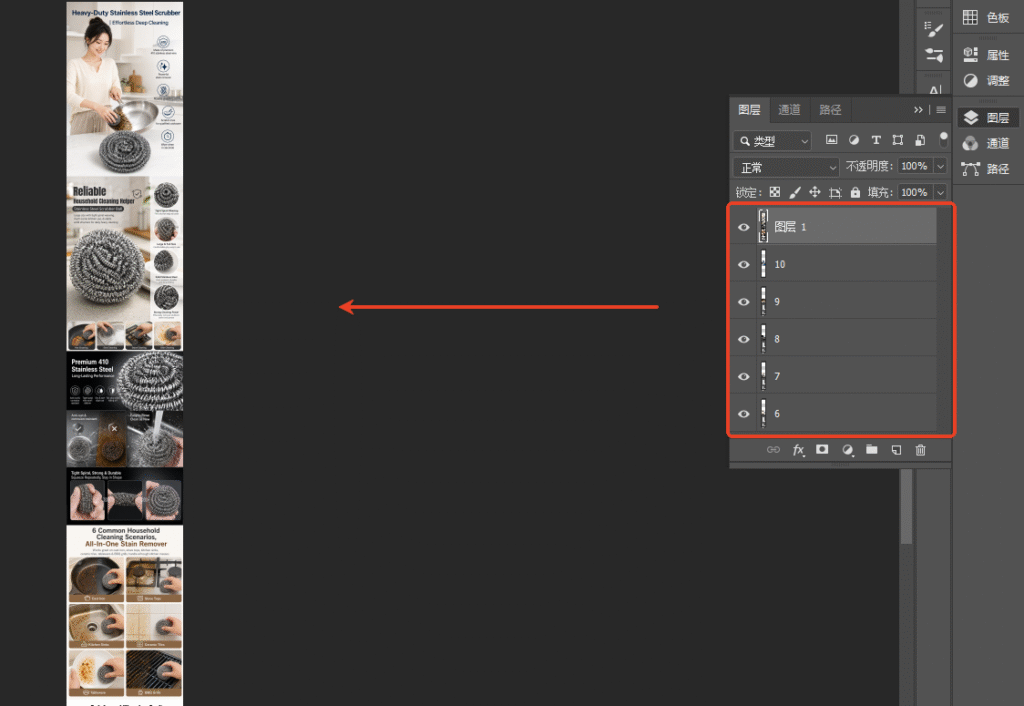Image resolution: width=1024 pixels, height=706 pixels.
Task: Open the 色板 swatches panel
Action: coord(986,18)
